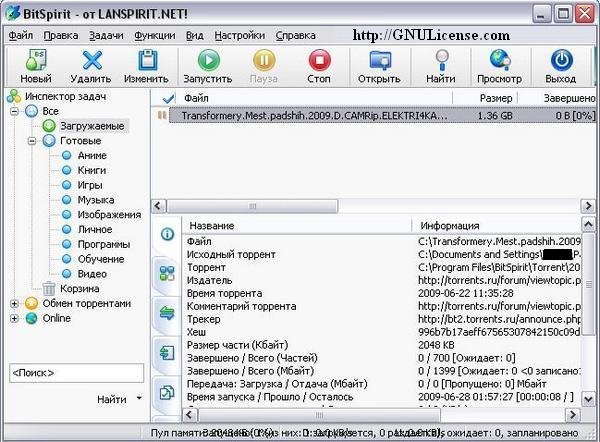The width and height of the screenshot is (600, 442).
Task: Select the Музыка category
Action: click(96, 200)
